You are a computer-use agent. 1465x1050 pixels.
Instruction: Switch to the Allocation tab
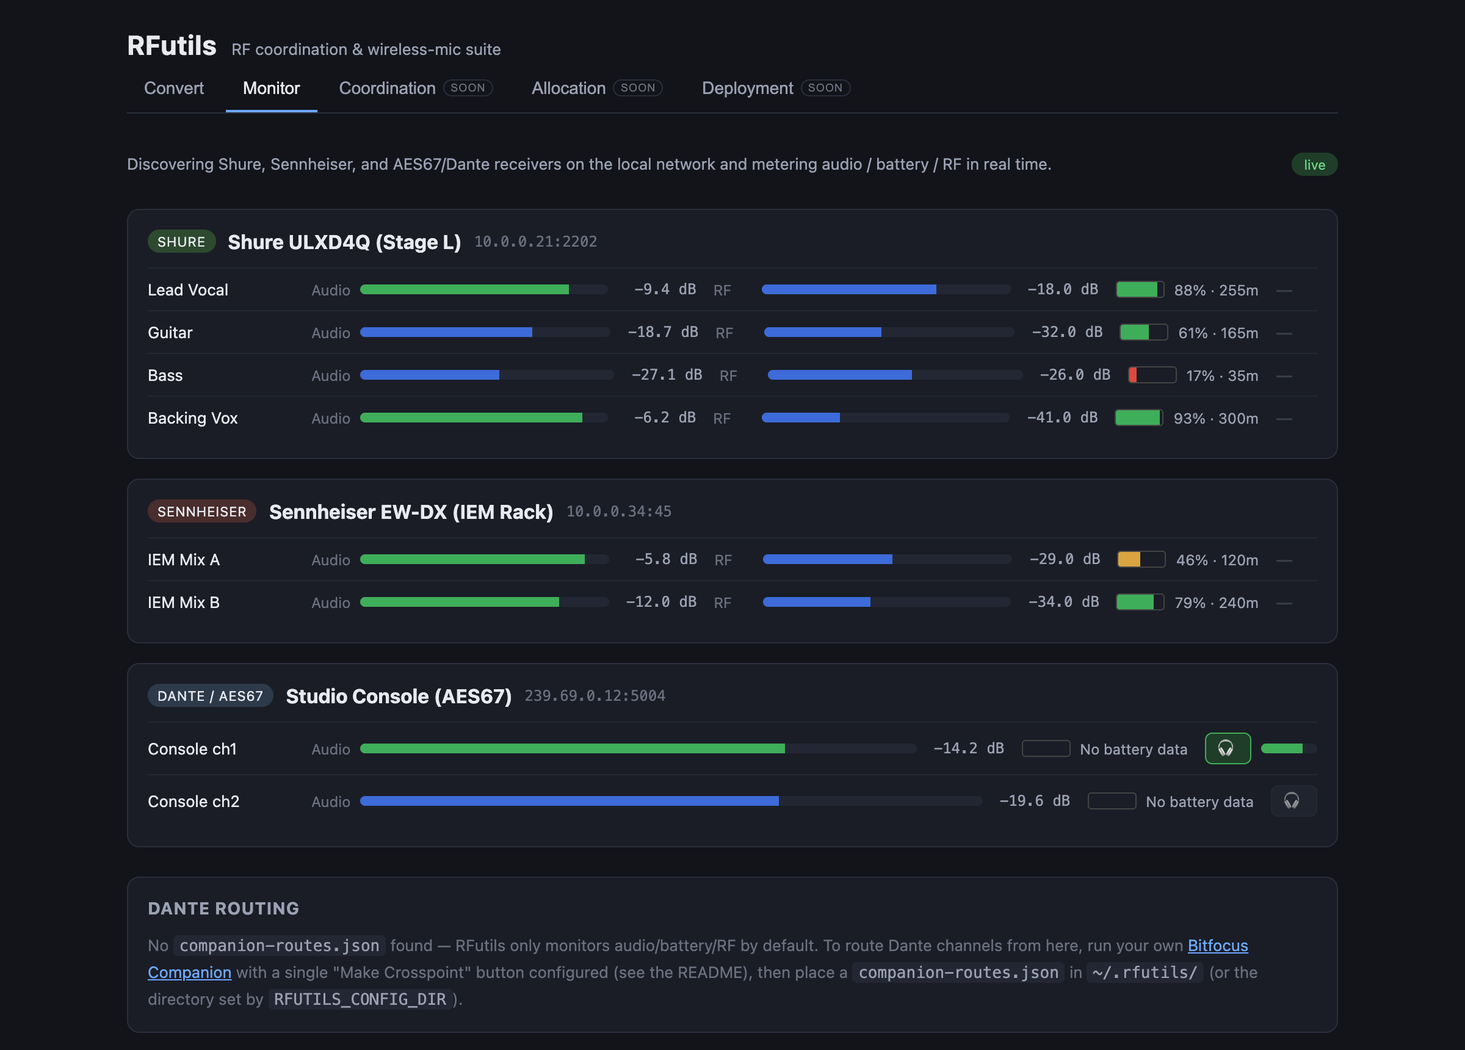[x=596, y=88]
